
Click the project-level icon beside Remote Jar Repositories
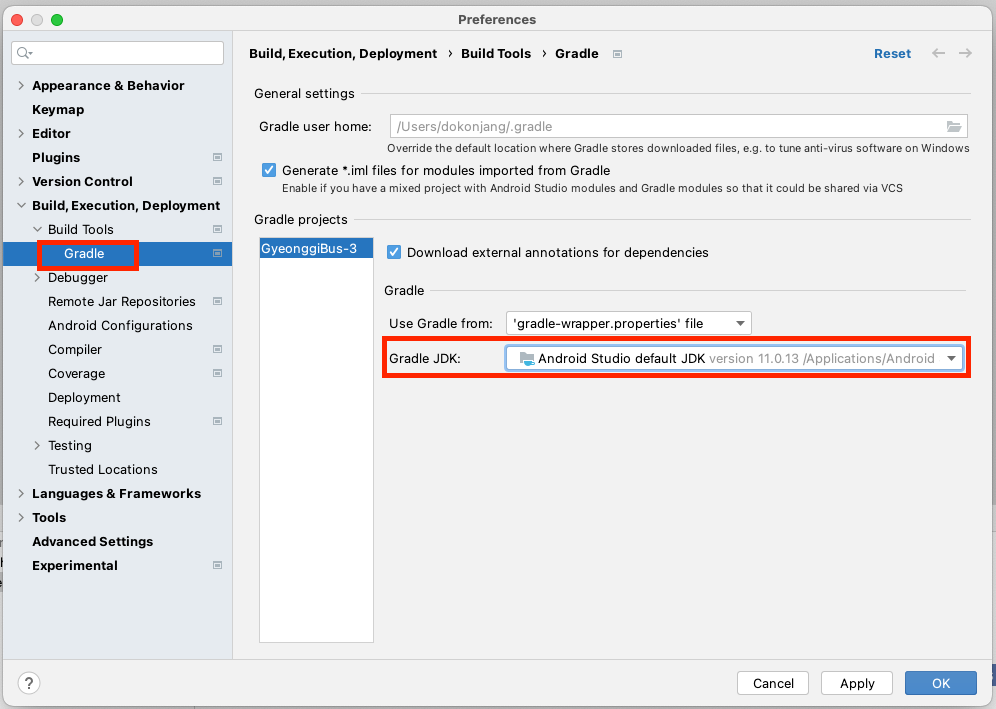pos(217,301)
